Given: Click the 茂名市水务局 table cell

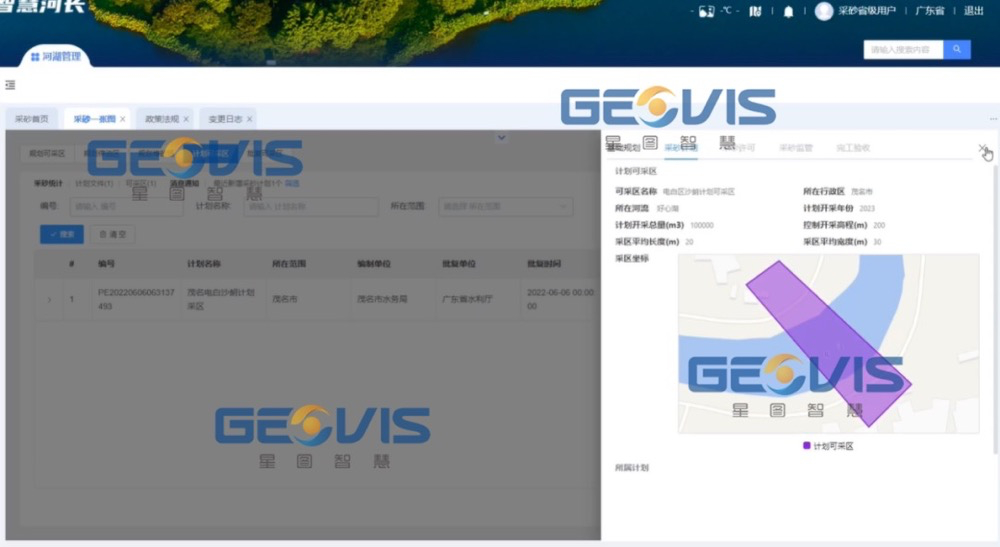Looking at the screenshot, I should 382,299.
